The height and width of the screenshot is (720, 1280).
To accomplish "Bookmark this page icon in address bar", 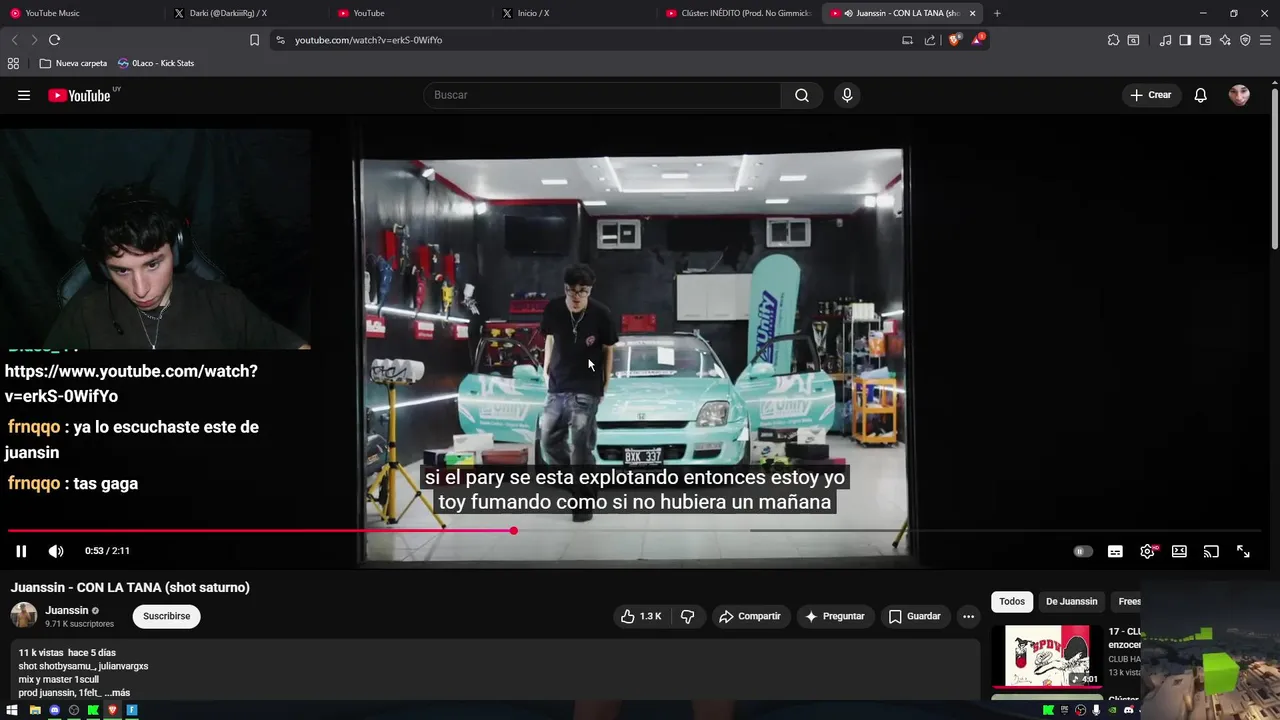I will pyautogui.click(x=254, y=40).
